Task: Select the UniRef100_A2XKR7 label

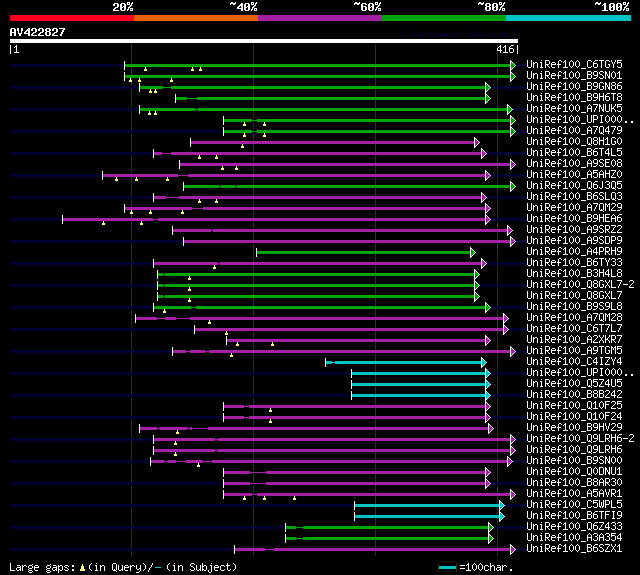Action: click(x=574, y=340)
